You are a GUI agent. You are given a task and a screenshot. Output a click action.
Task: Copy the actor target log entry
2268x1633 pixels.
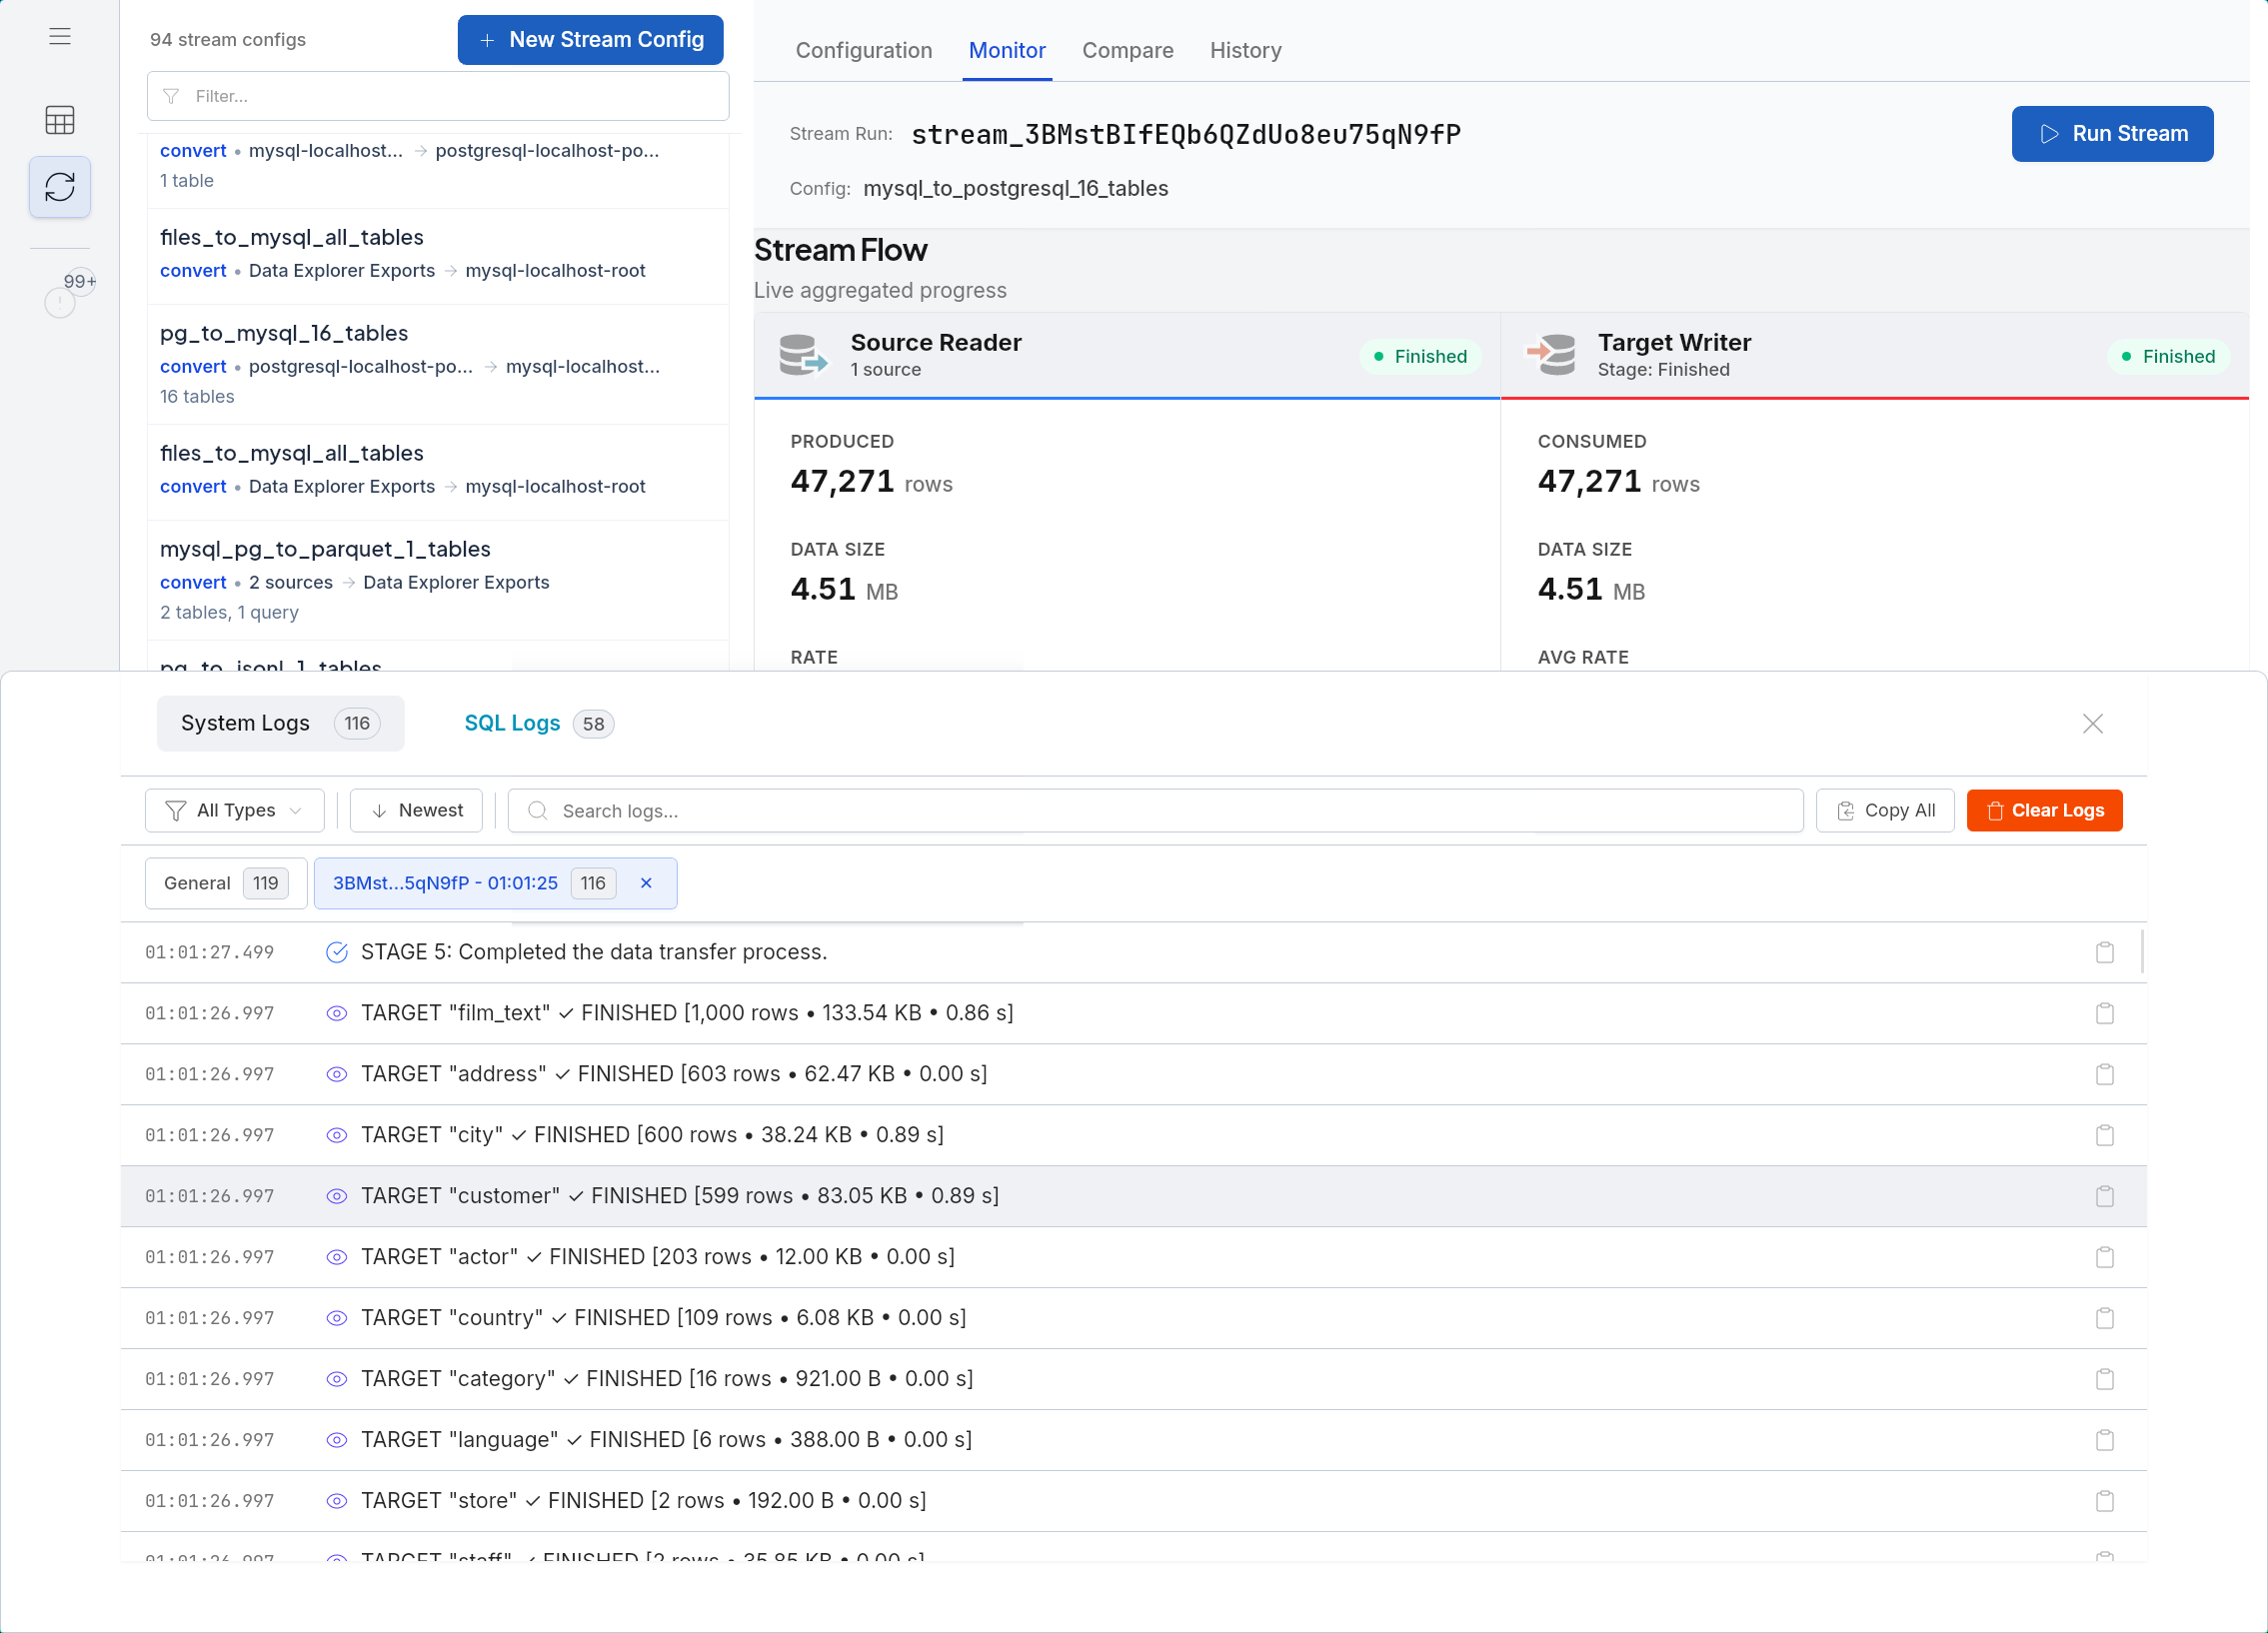pos(2105,1257)
